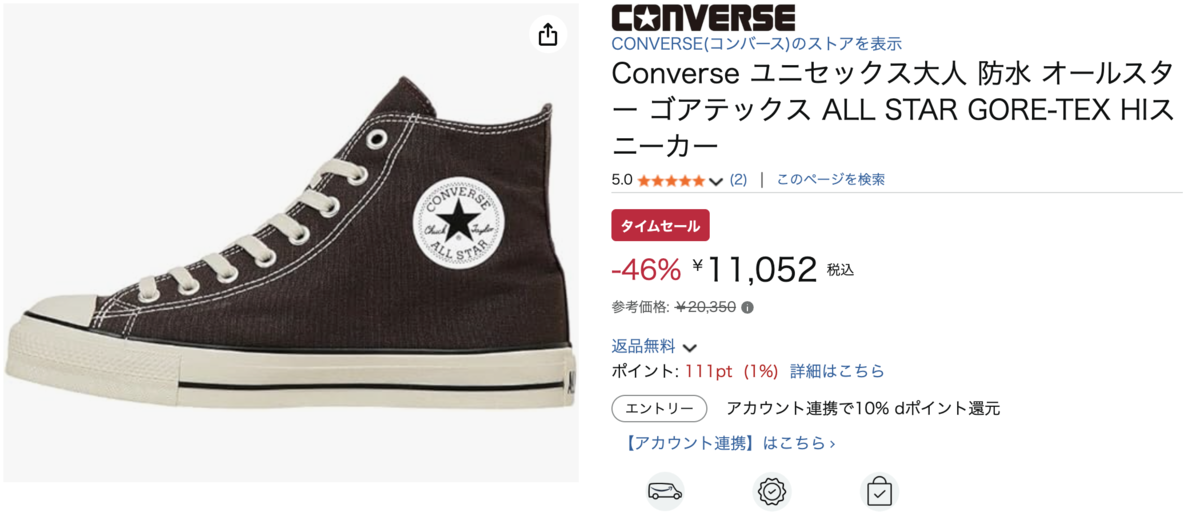This screenshot has width=1200, height=512.
Task: Click the CONVERSE brand logo
Action: tap(703, 17)
